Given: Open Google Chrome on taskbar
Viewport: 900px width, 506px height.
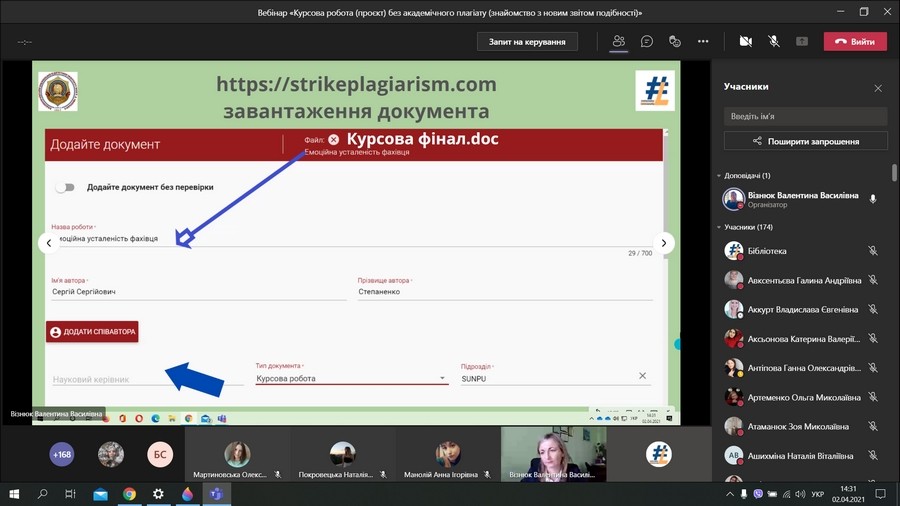Looking at the screenshot, I should 129,494.
